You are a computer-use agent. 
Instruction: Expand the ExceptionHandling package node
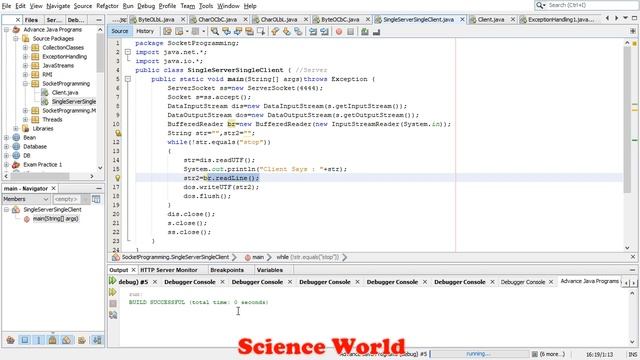pos(25,56)
